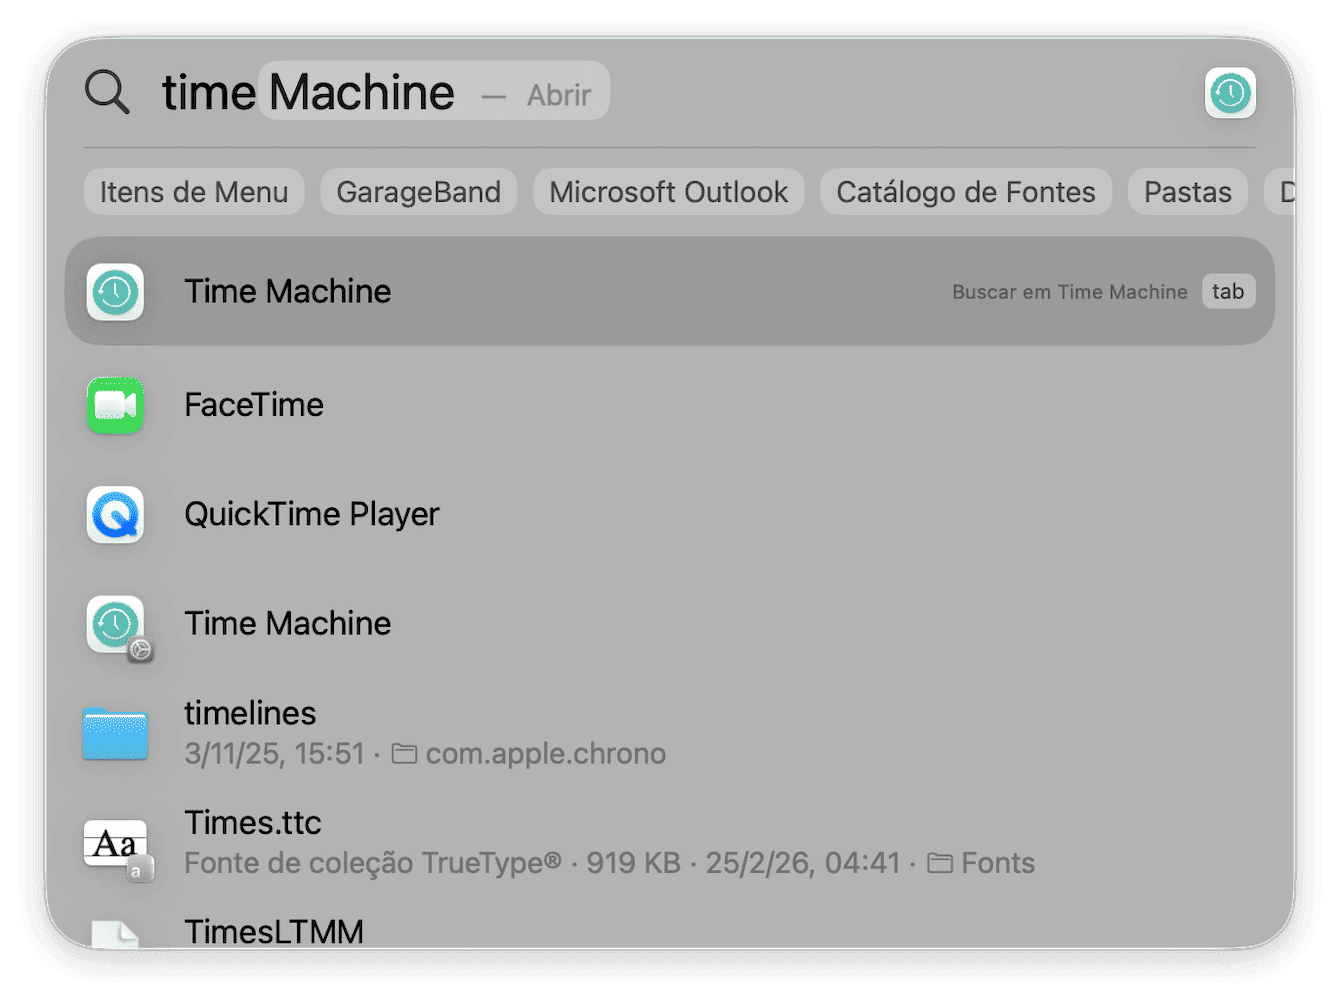The width and height of the screenshot is (1340, 1002).
Task: Click the QuickTime Player blue Q icon
Action: (115, 514)
